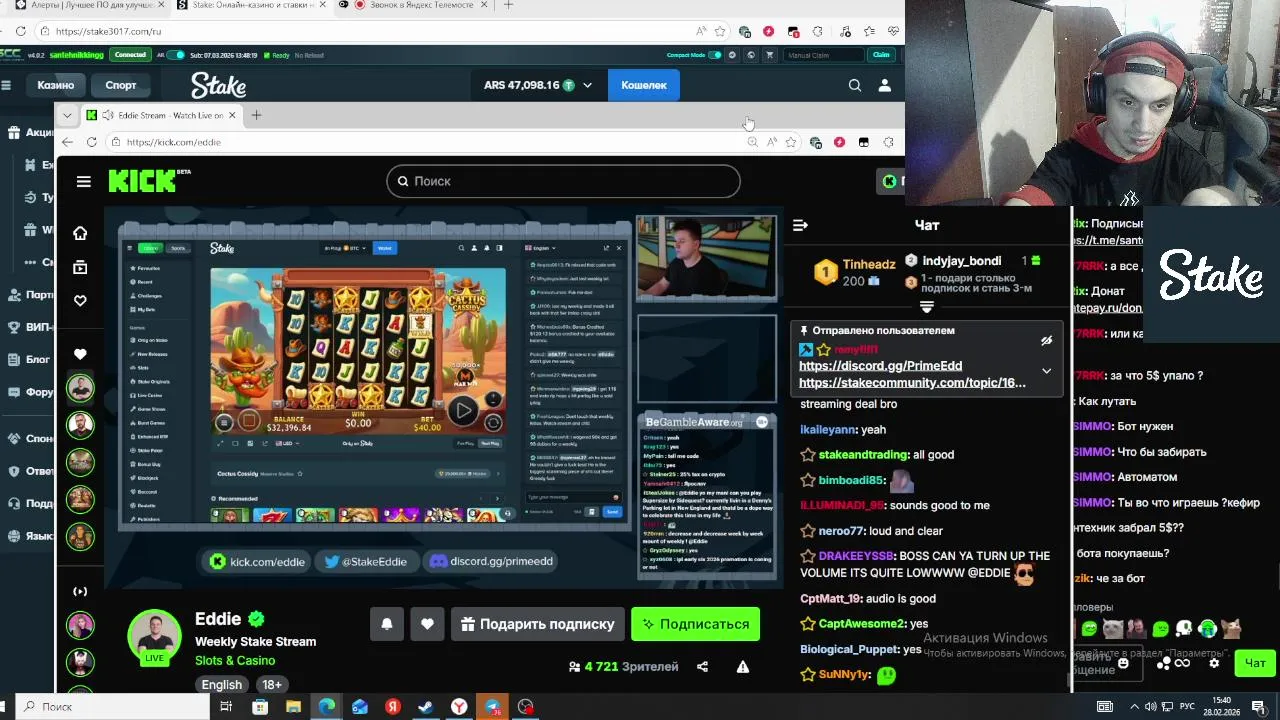Click the English language tag
Image resolution: width=1280 pixels, height=720 pixels.
click(222, 685)
